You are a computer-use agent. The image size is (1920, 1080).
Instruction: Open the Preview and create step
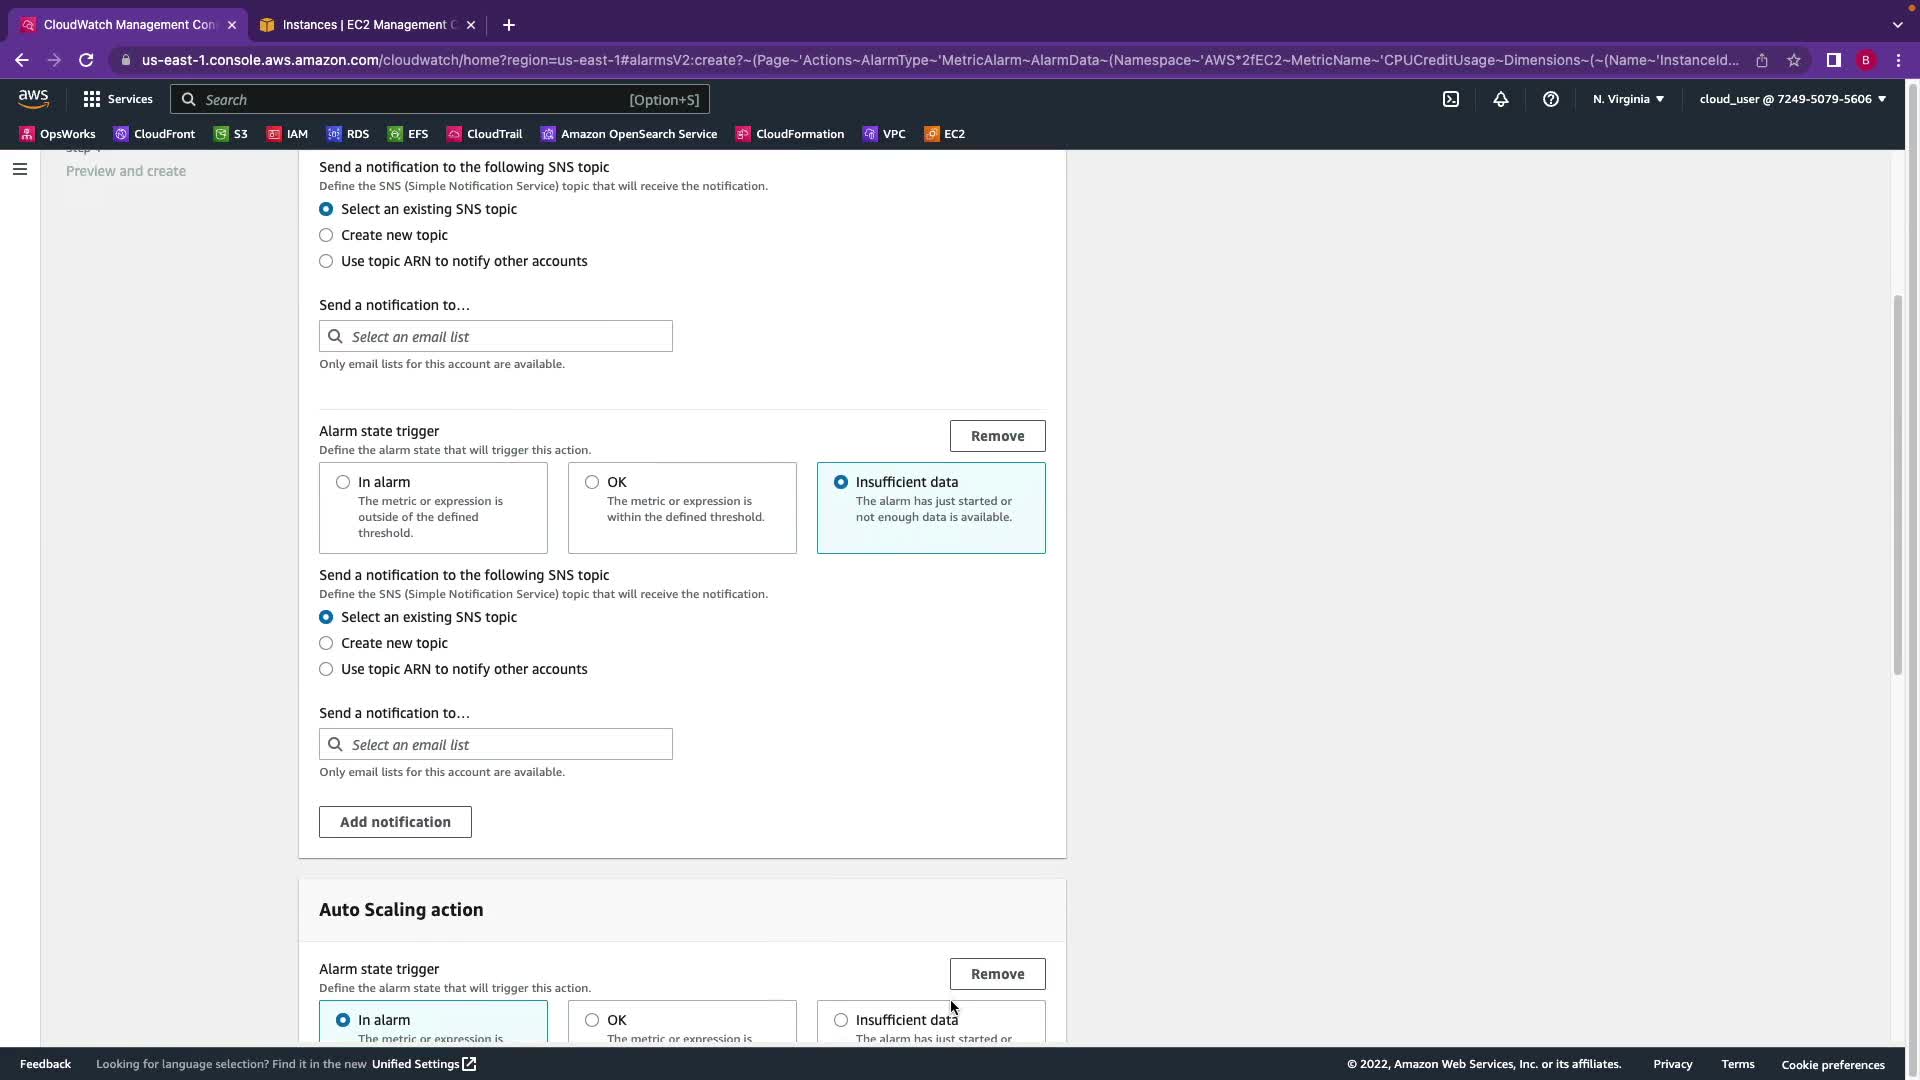tap(126, 171)
